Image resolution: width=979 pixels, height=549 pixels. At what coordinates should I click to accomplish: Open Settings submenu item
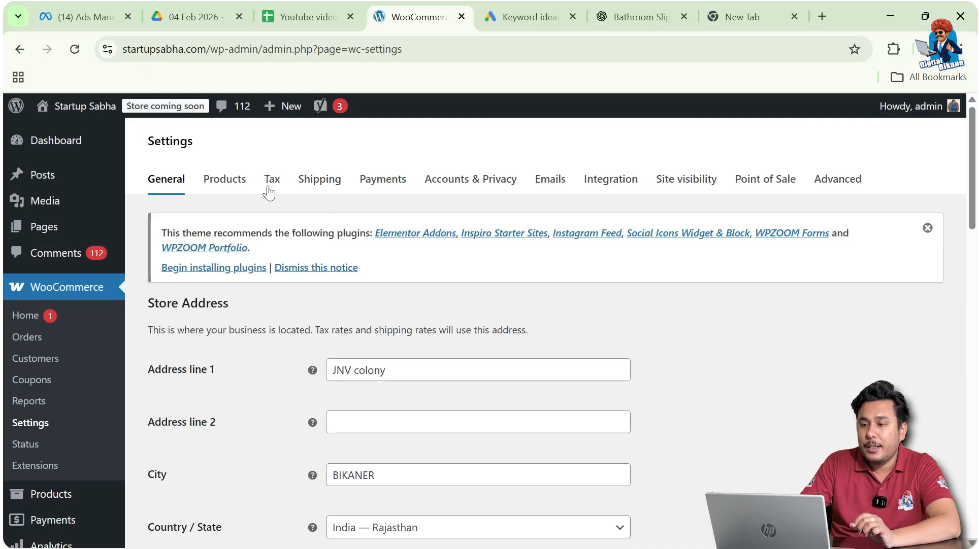tap(30, 423)
